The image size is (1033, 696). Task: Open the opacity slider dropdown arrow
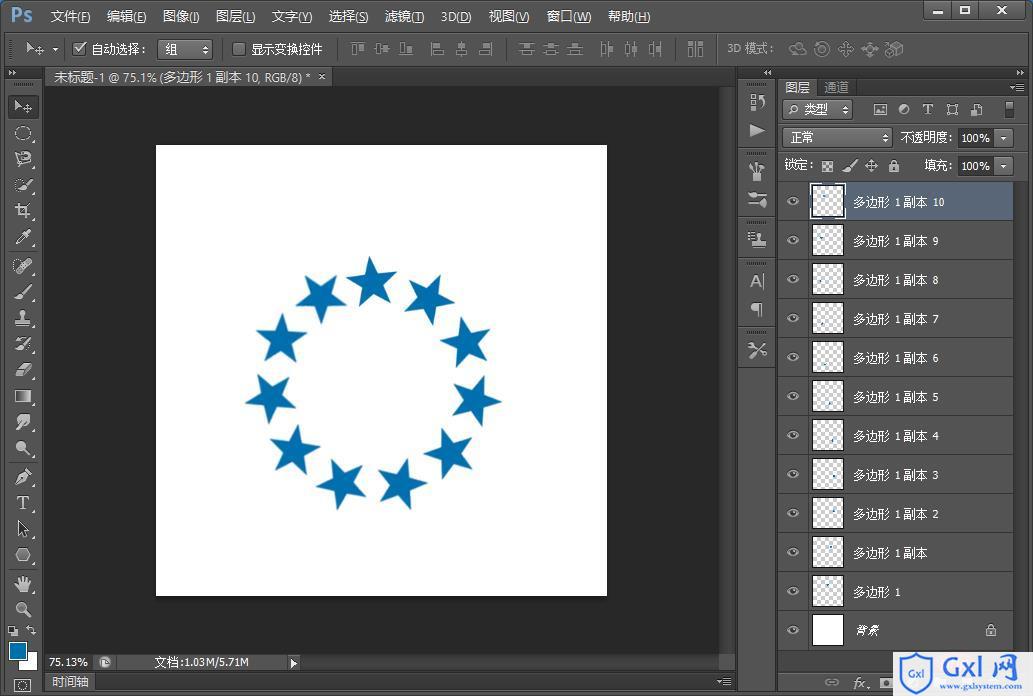(1003, 138)
